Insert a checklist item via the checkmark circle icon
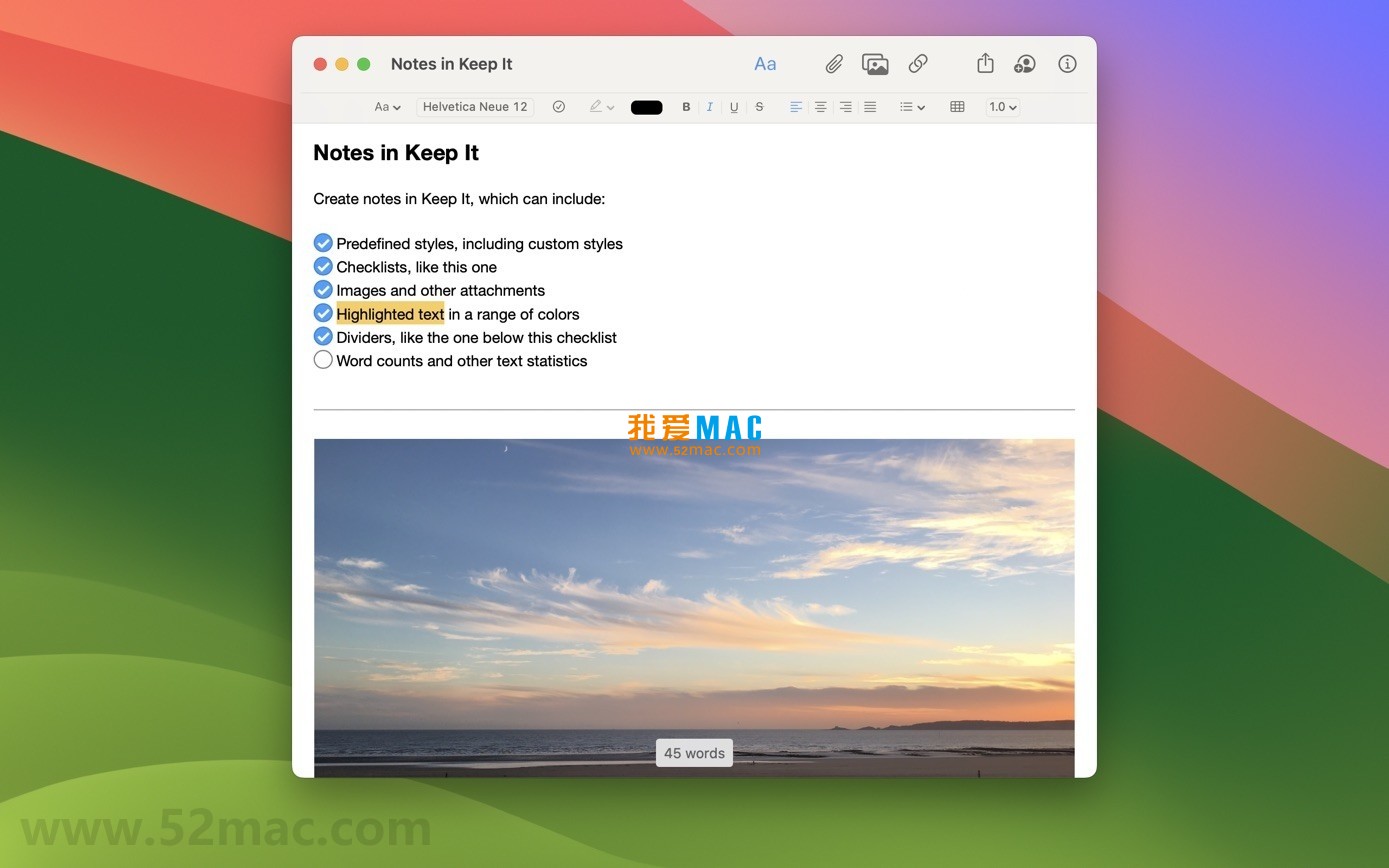 (558, 107)
